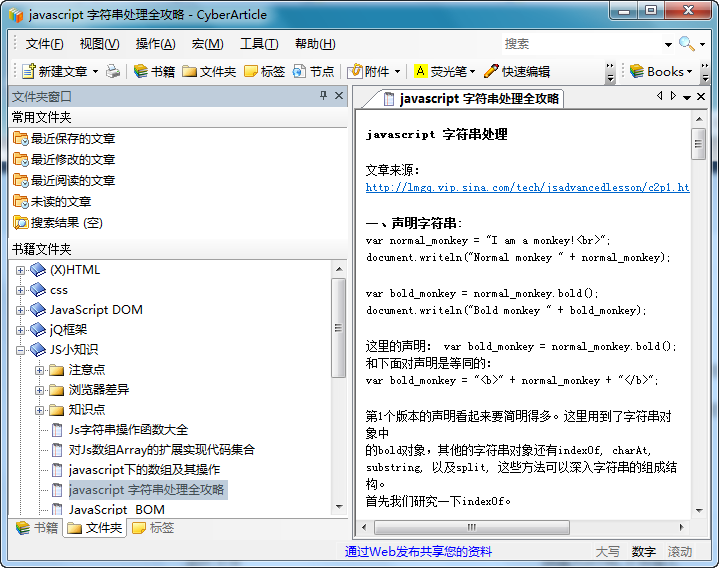
Task: Click the search magnifier icon
Action: click(687, 44)
